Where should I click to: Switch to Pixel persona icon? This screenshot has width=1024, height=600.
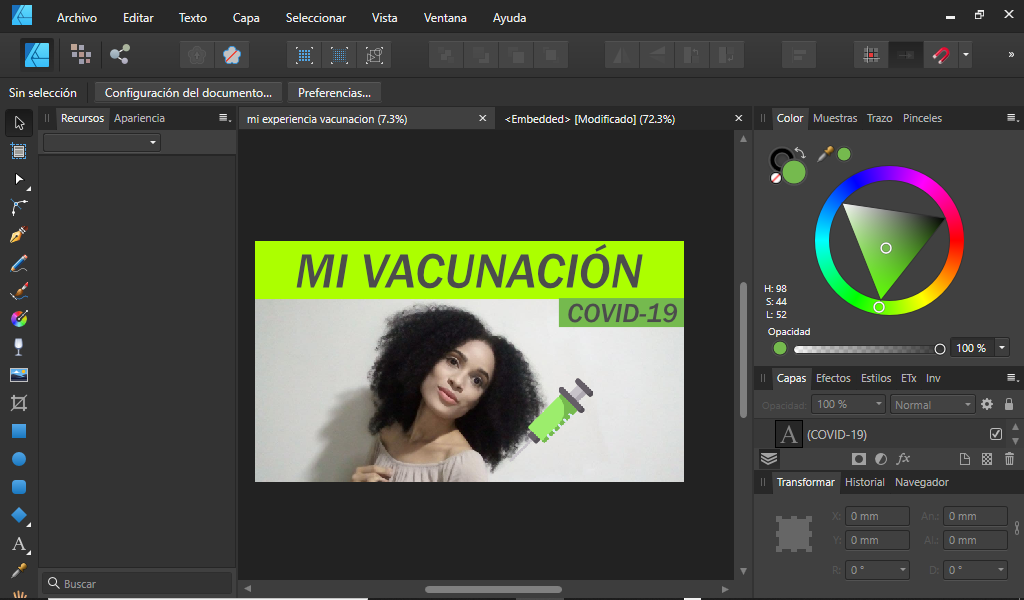(81, 55)
